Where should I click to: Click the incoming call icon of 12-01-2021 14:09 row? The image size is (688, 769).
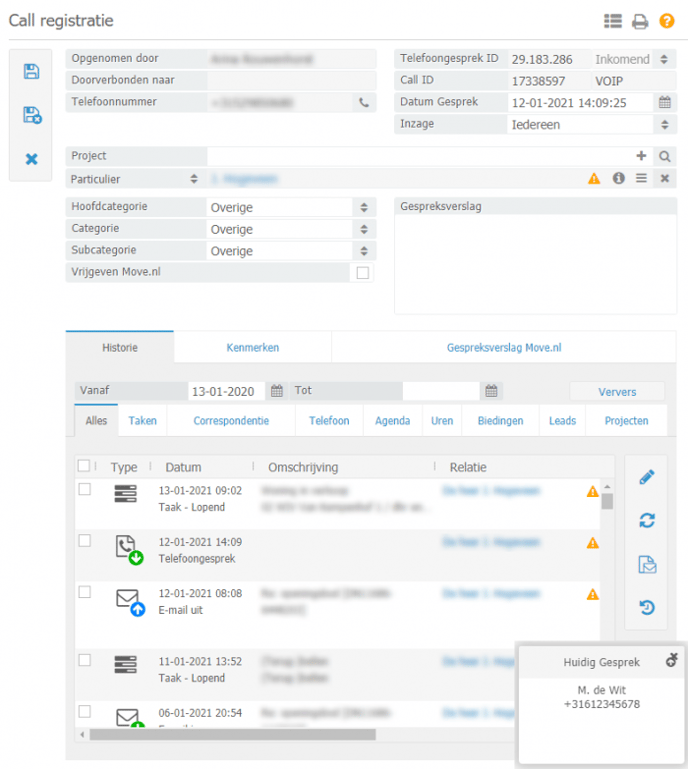click(129, 550)
